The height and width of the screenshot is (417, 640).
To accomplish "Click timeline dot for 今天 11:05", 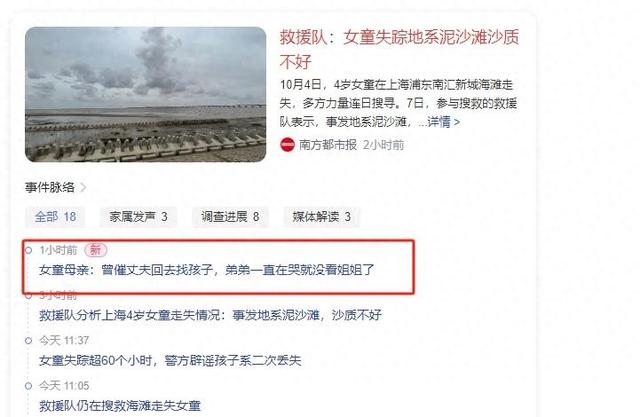I will click(x=28, y=386).
